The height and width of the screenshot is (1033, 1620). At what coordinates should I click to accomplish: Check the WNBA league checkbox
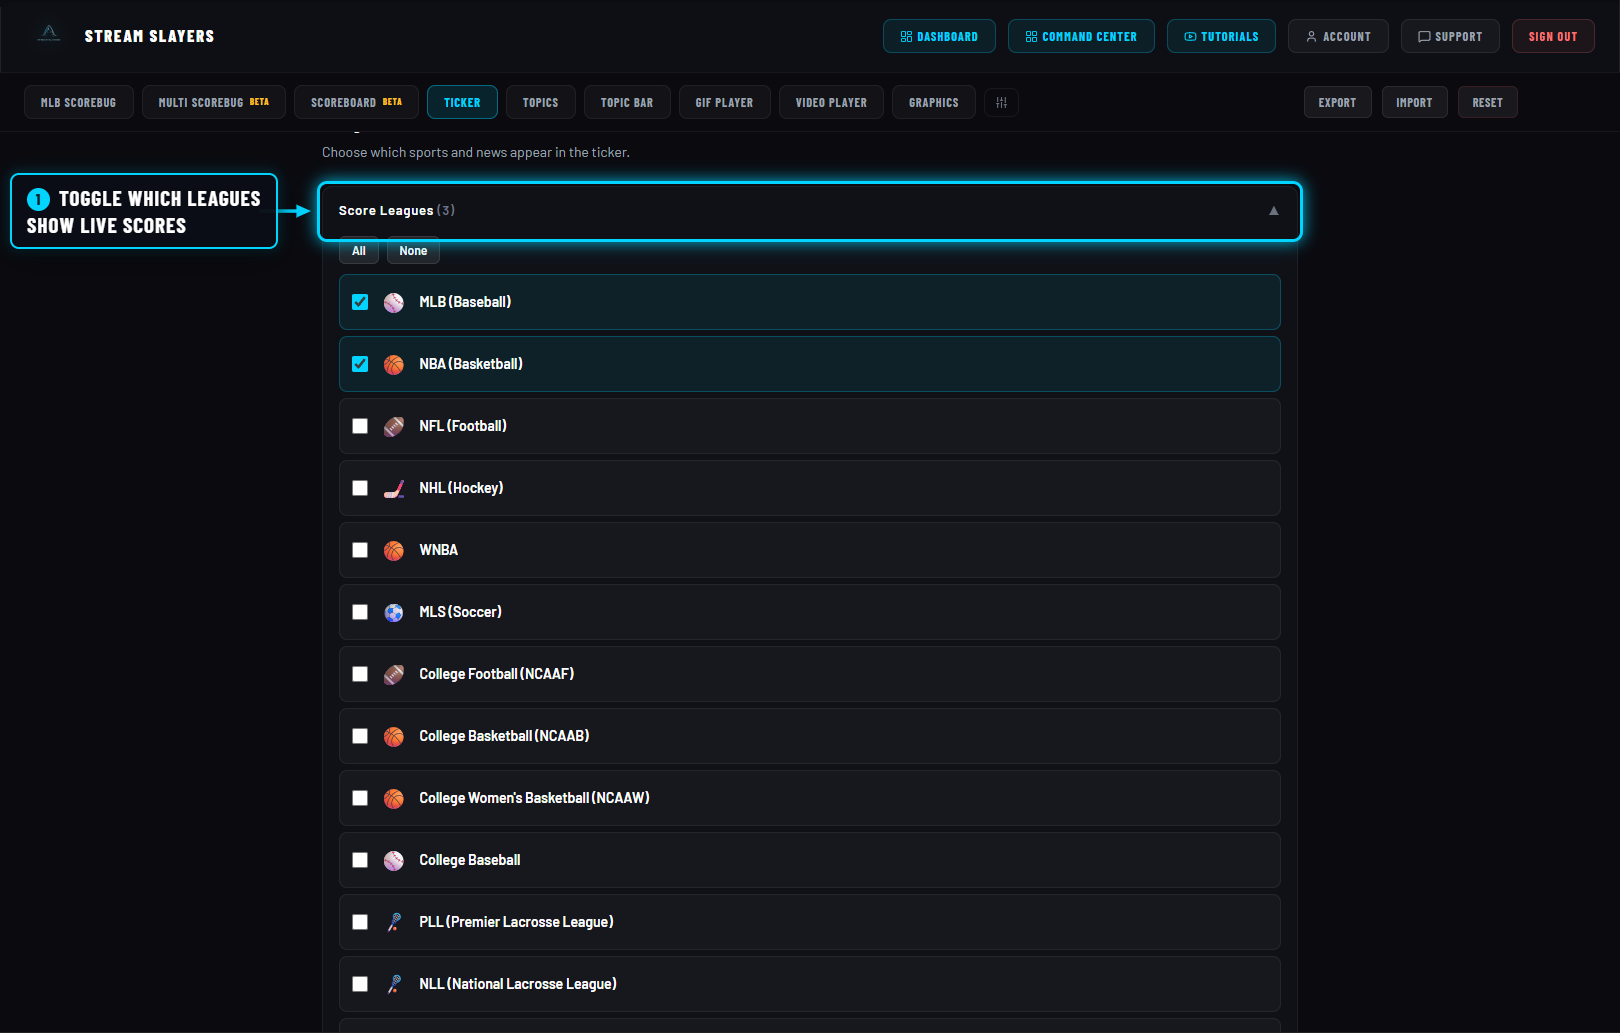pyautogui.click(x=360, y=550)
